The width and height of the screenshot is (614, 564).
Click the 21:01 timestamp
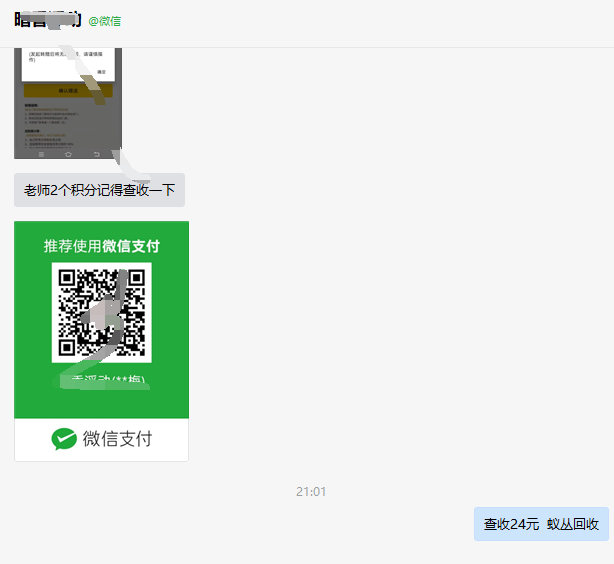(x=310, y=492)
